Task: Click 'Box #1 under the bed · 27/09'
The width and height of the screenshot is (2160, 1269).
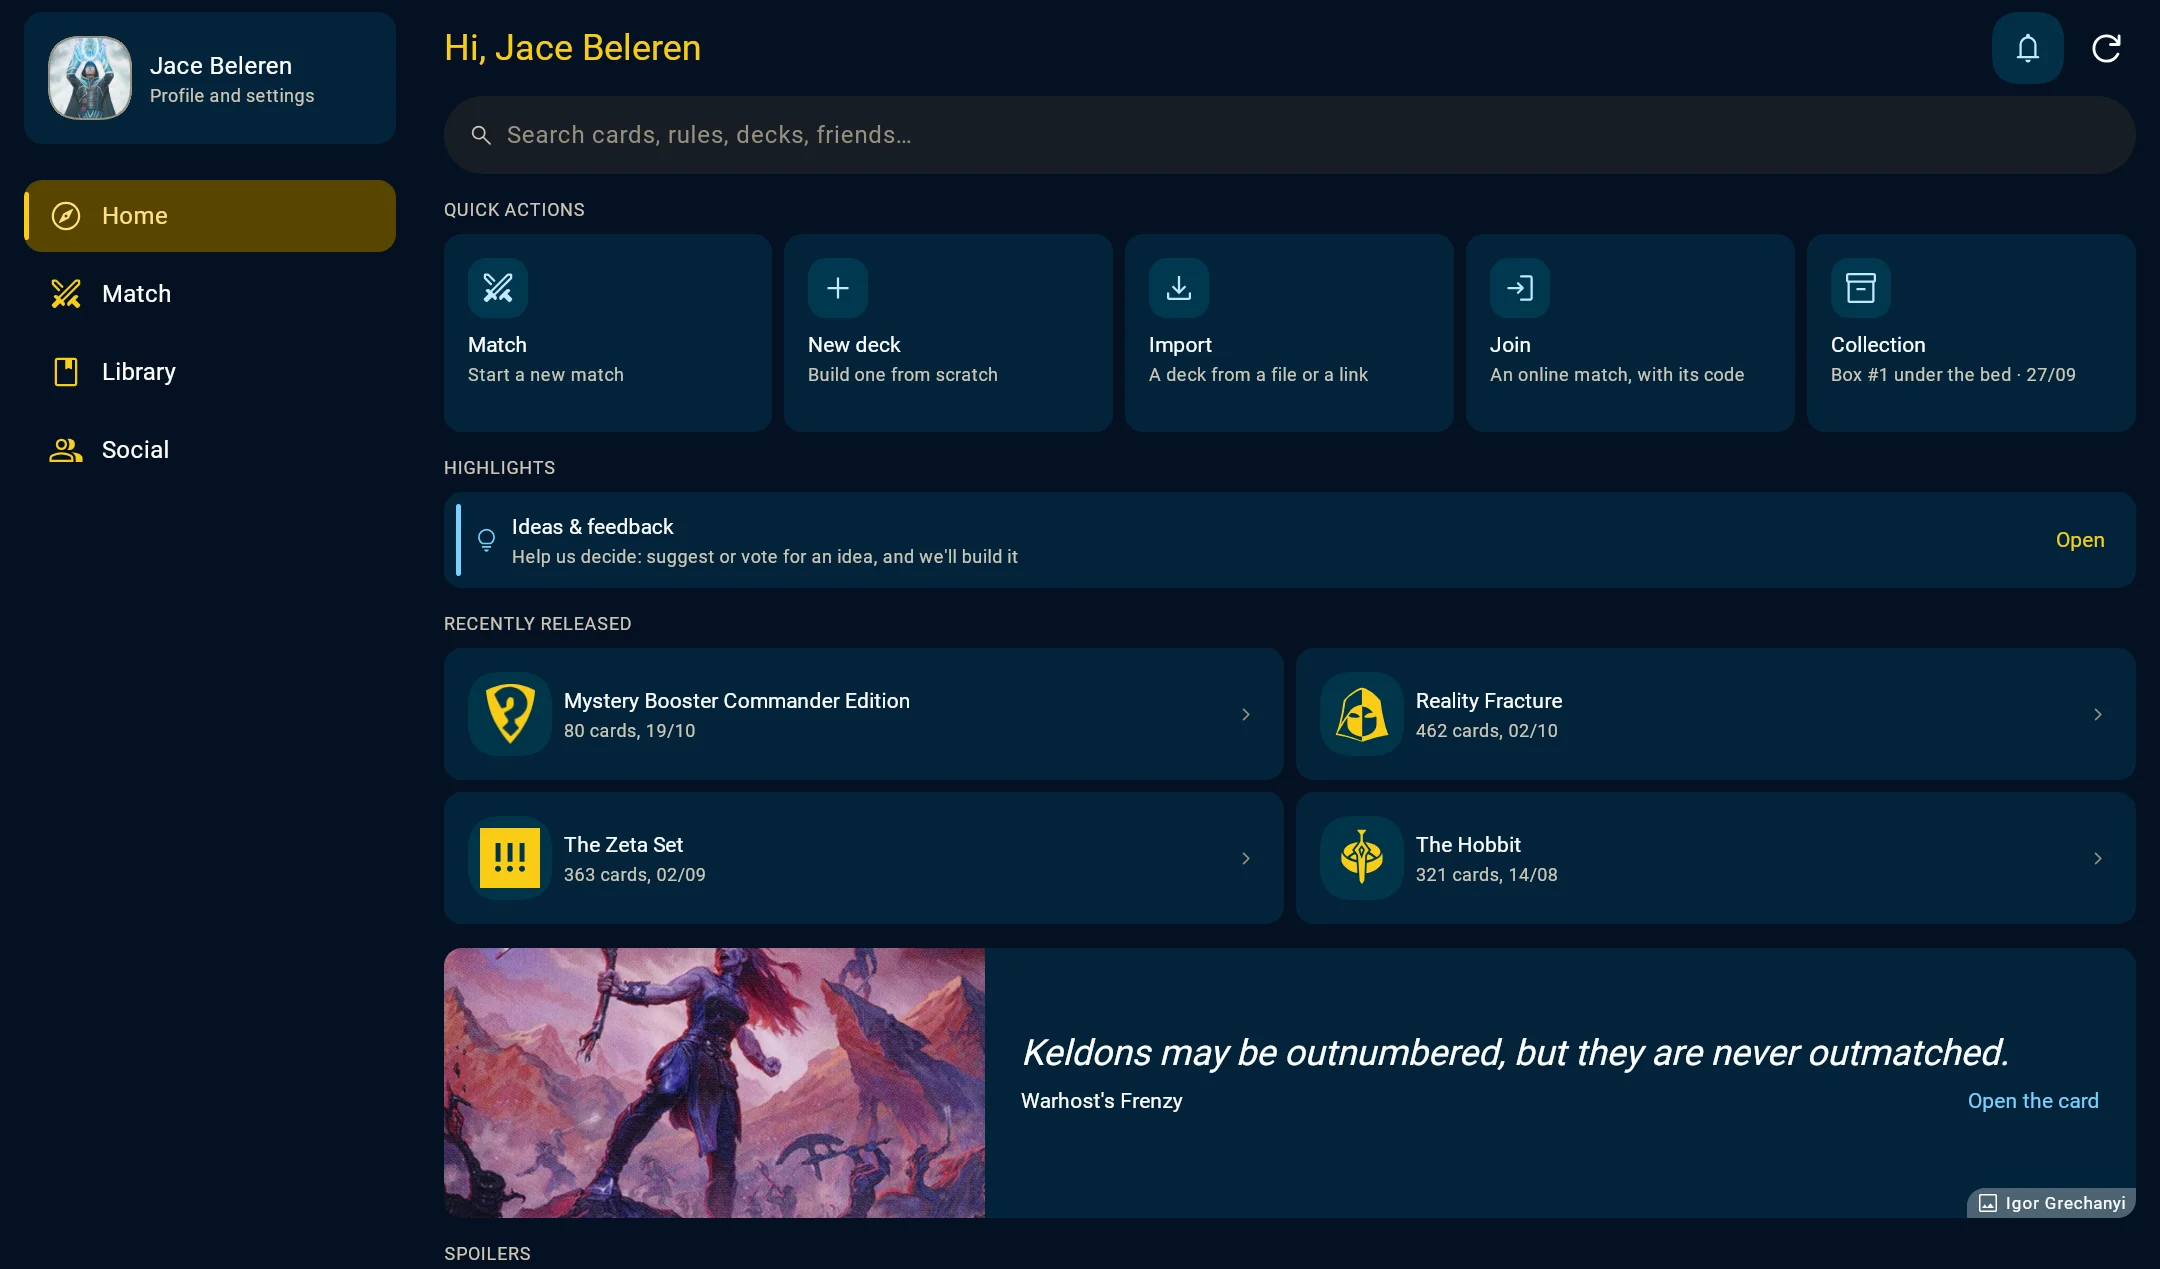Action: pyautogui.click(x=1953, y=375)
